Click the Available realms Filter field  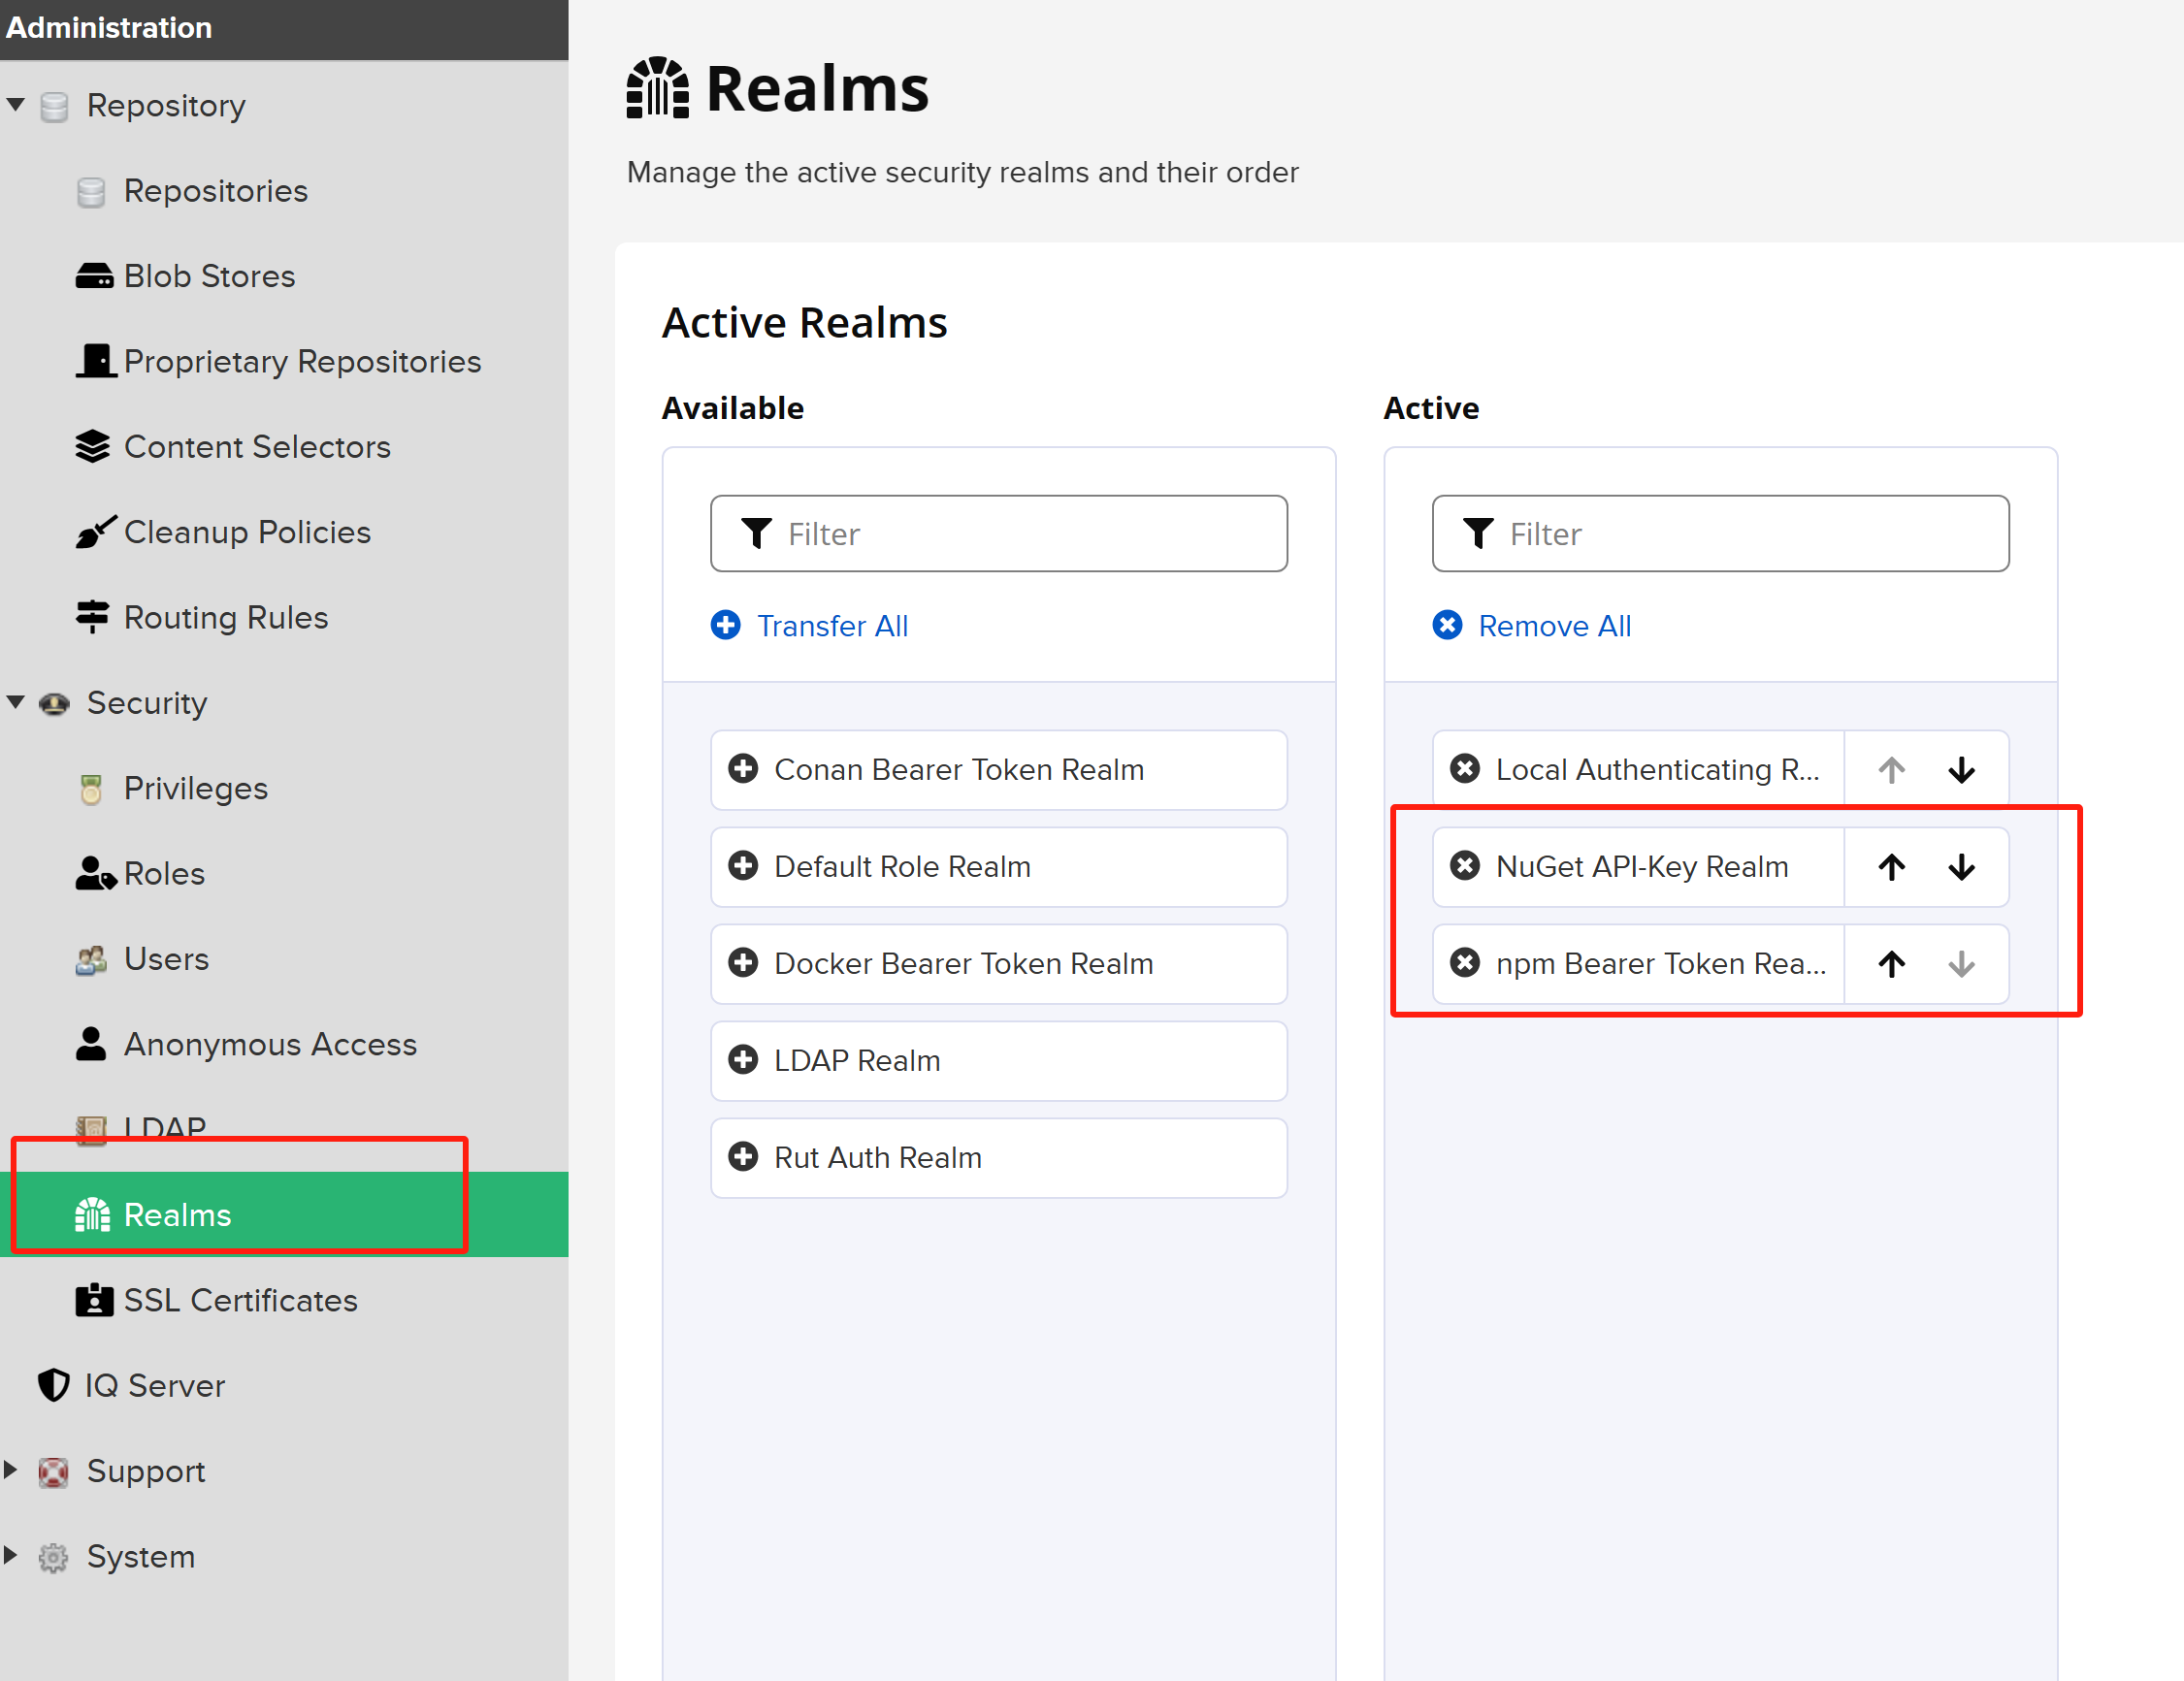pyautogui.click(x=998, y=534)
